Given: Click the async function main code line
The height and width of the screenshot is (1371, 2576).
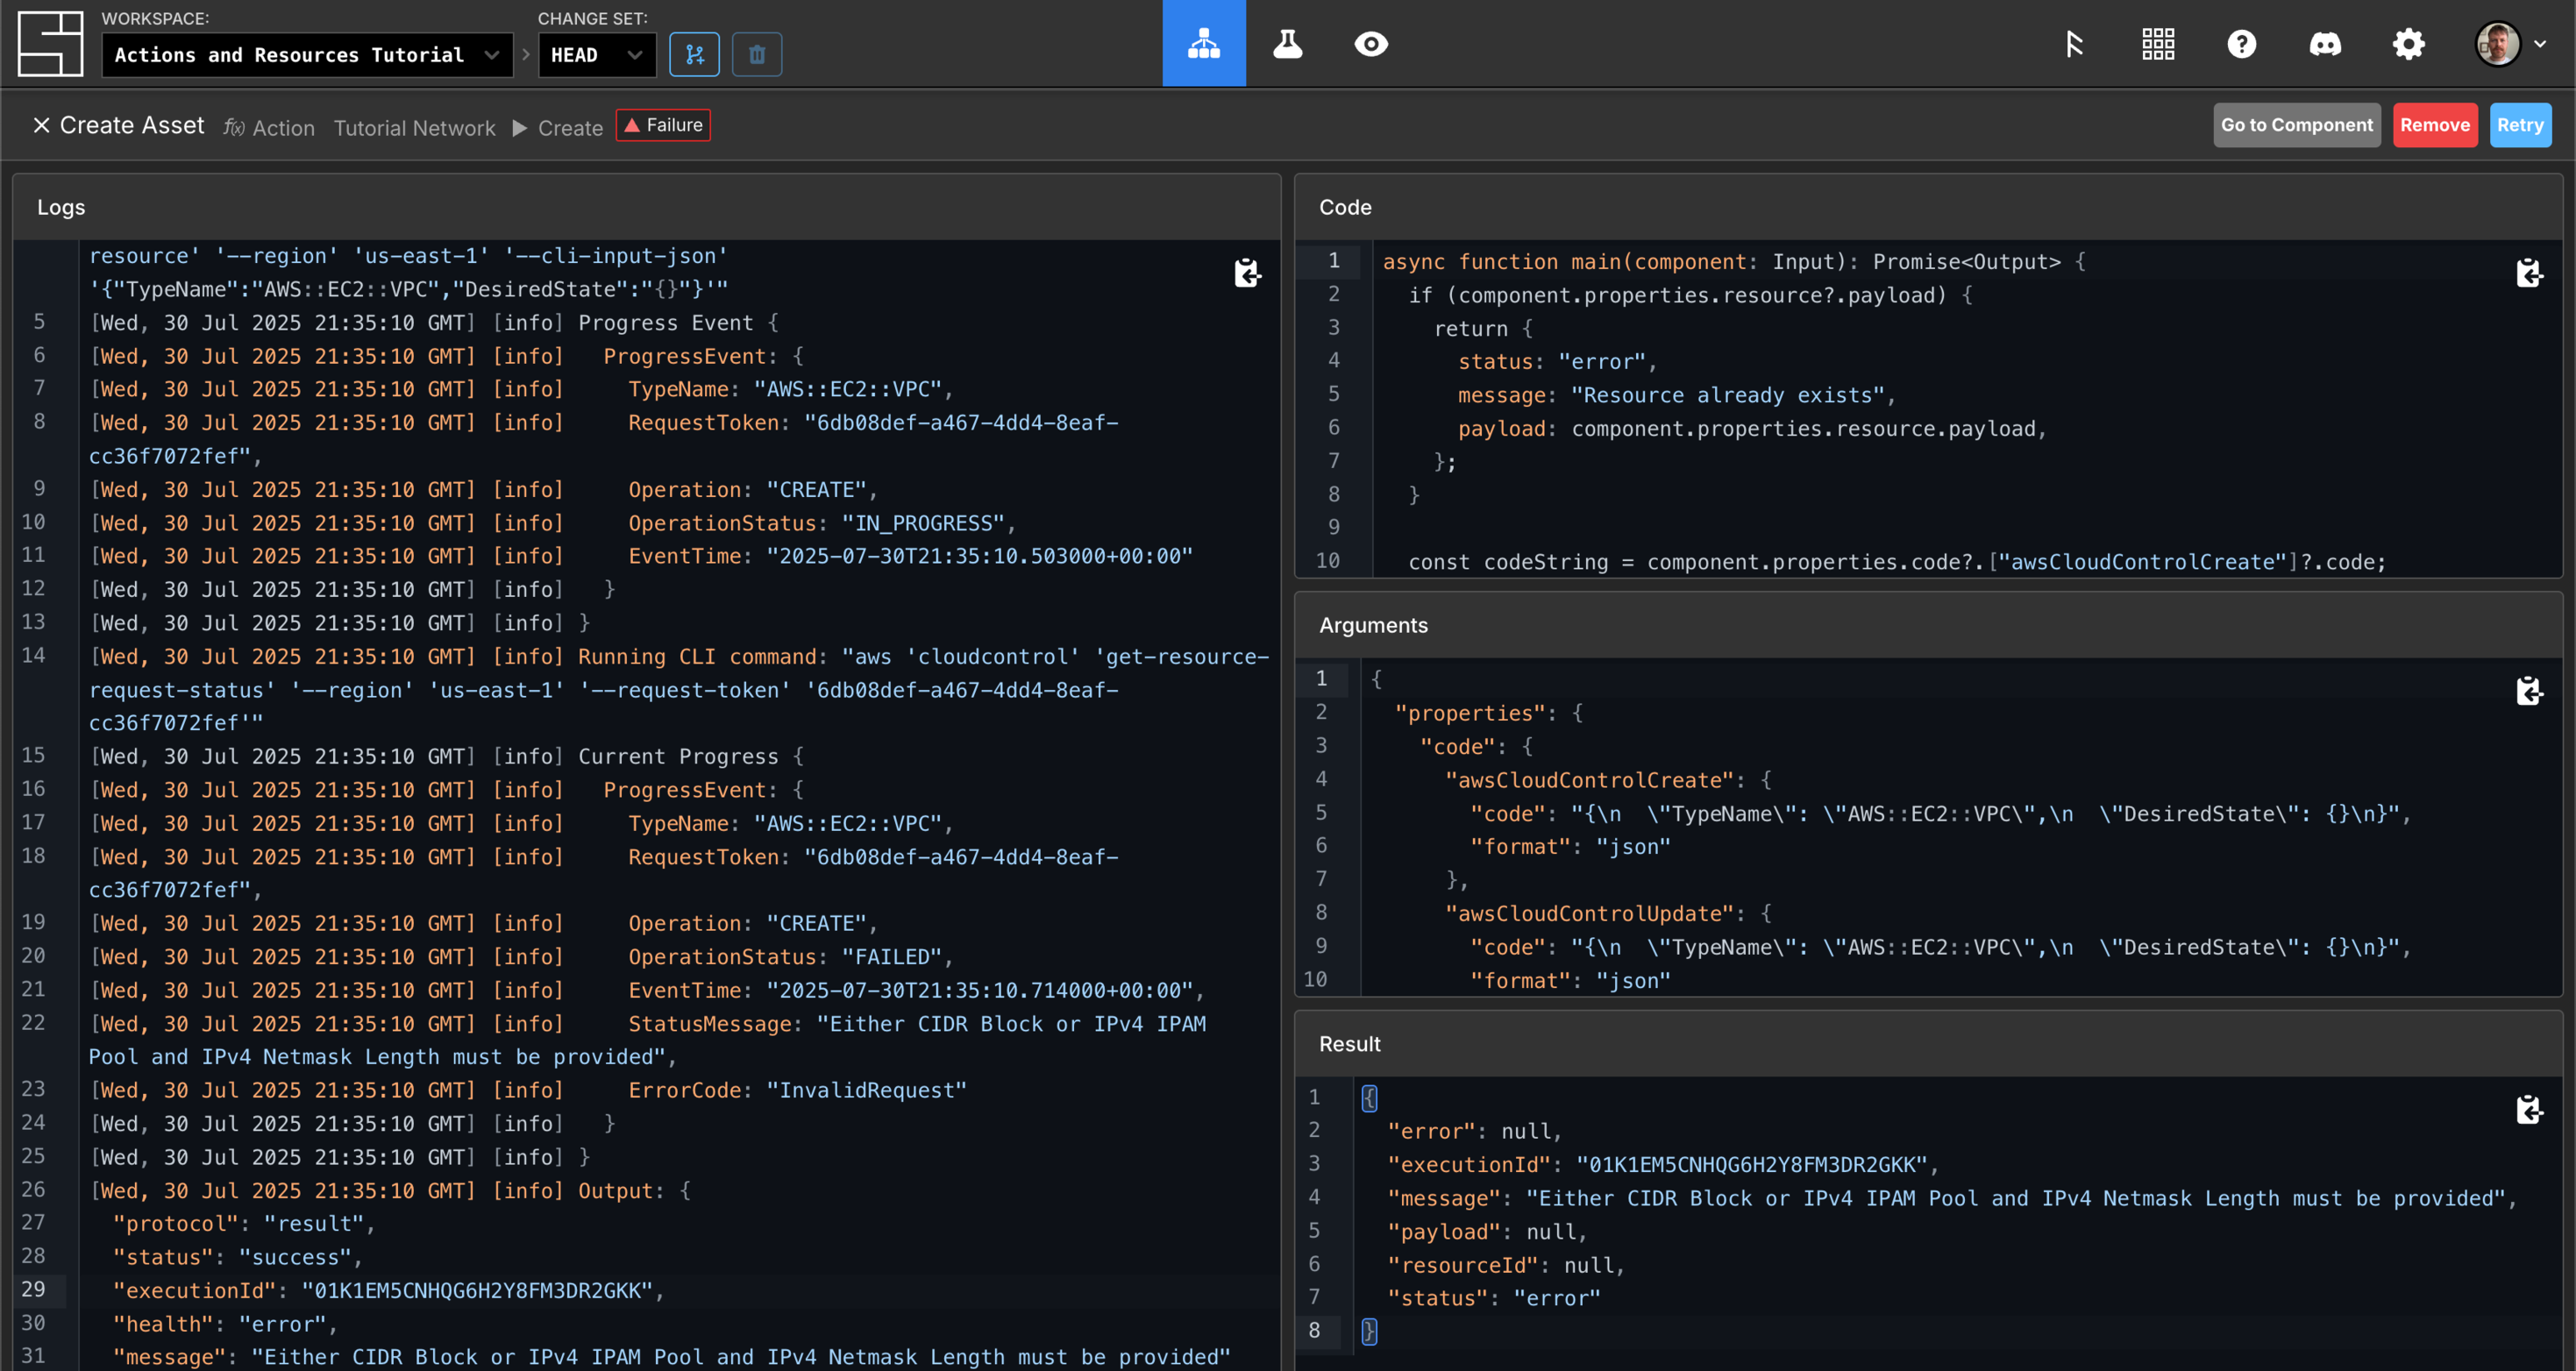Looking at the screenshot, I should [1733, 261].
